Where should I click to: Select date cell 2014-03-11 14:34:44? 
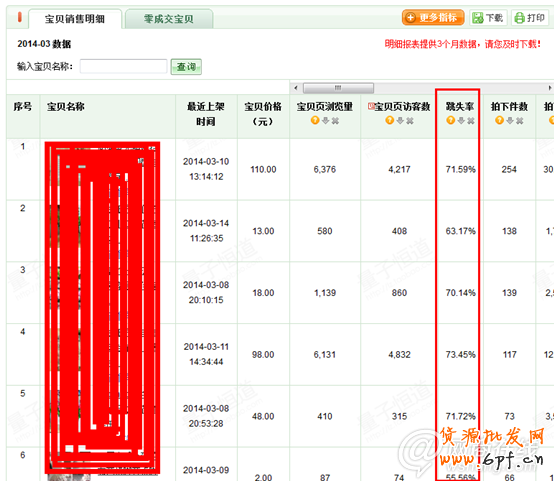(x=206, y=354)
